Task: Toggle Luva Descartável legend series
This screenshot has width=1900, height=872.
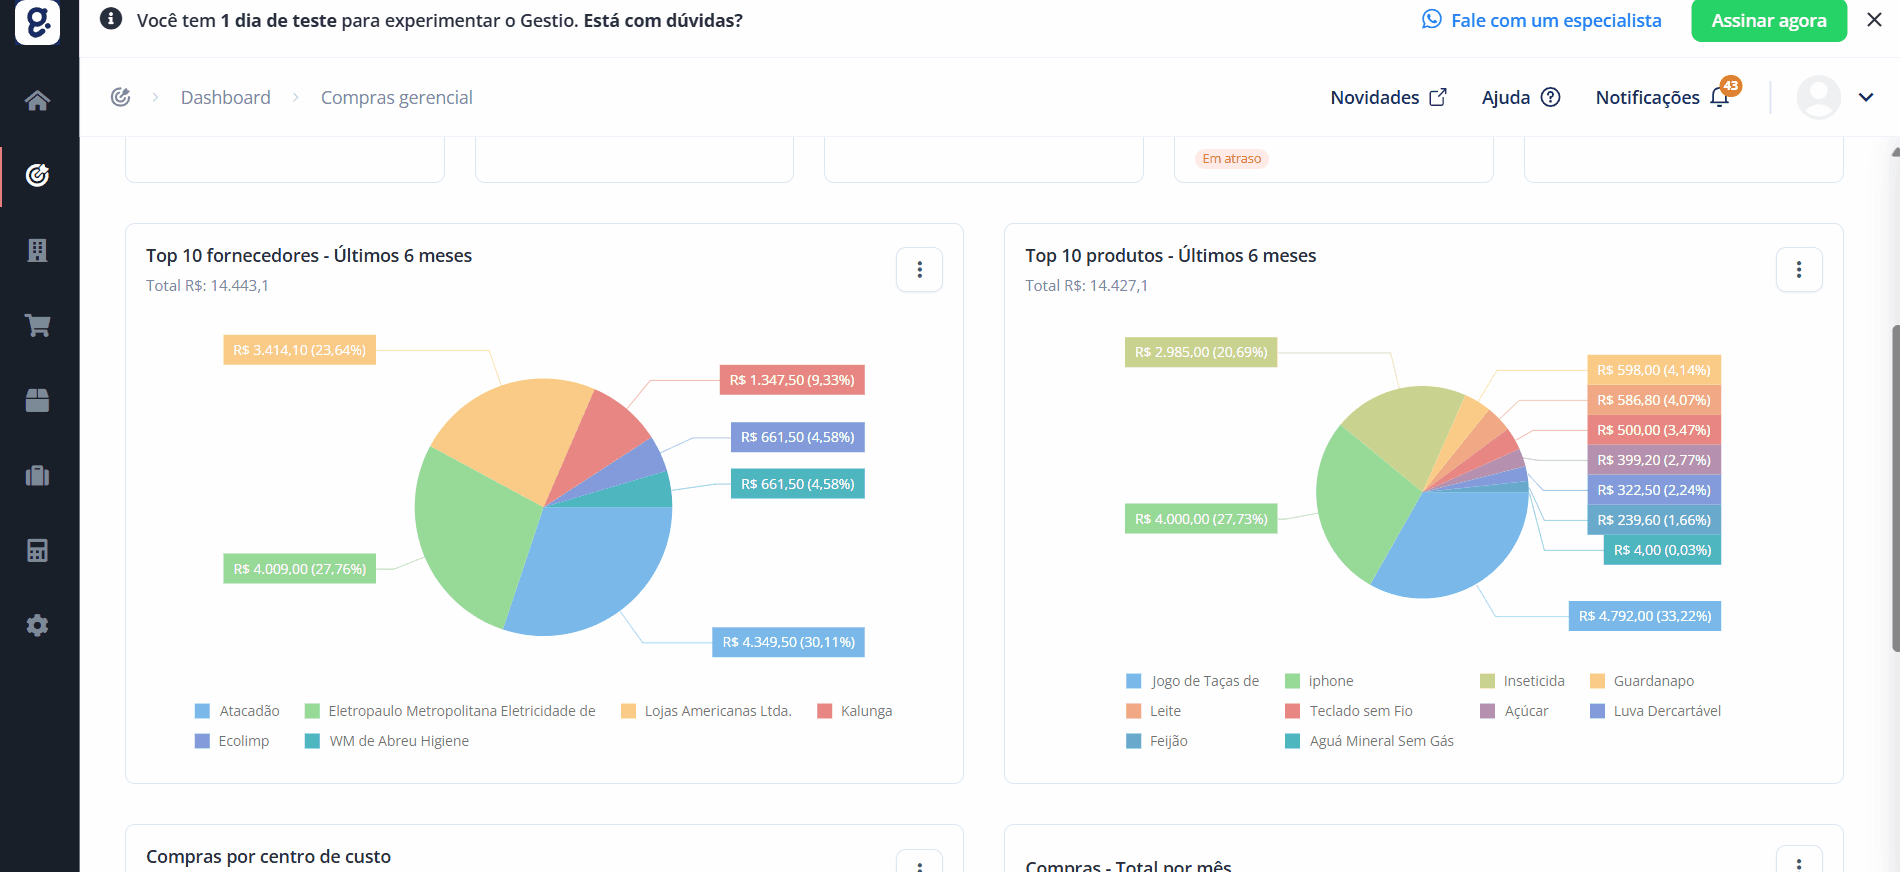Action: click(1656, 711)
